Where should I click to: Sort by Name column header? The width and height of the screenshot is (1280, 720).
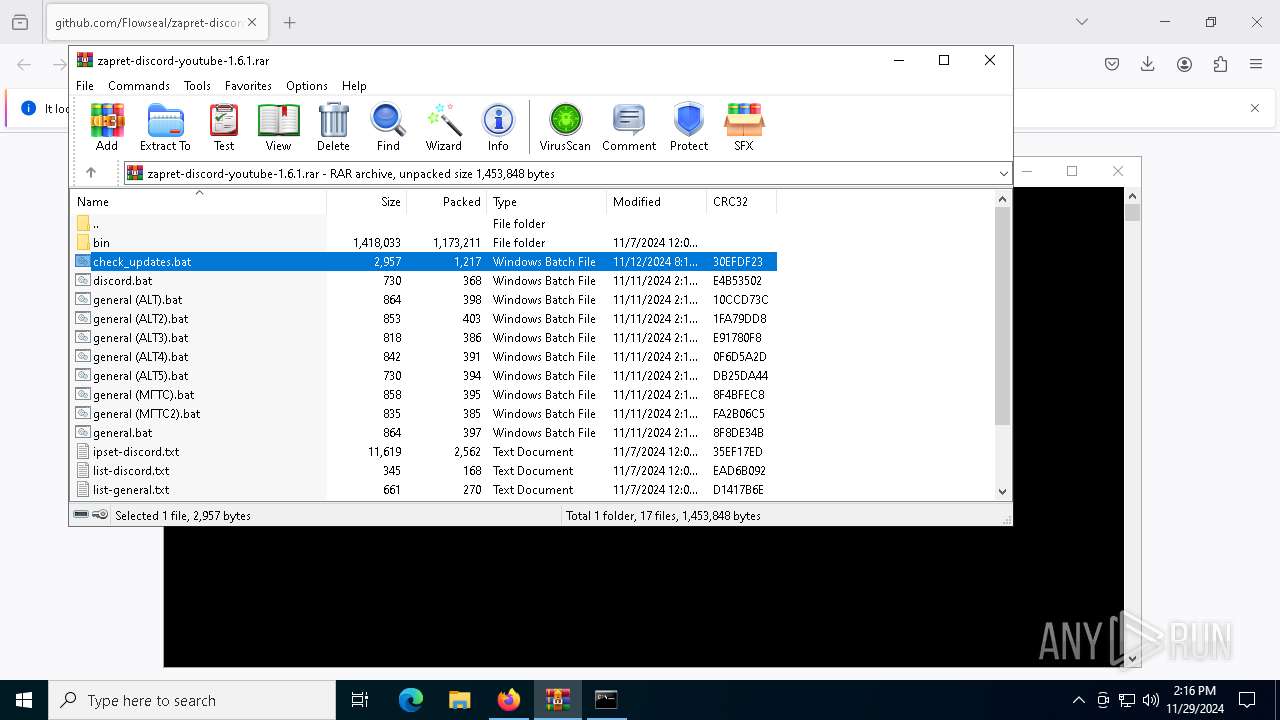pyautogui.click(x=199, y=201)
